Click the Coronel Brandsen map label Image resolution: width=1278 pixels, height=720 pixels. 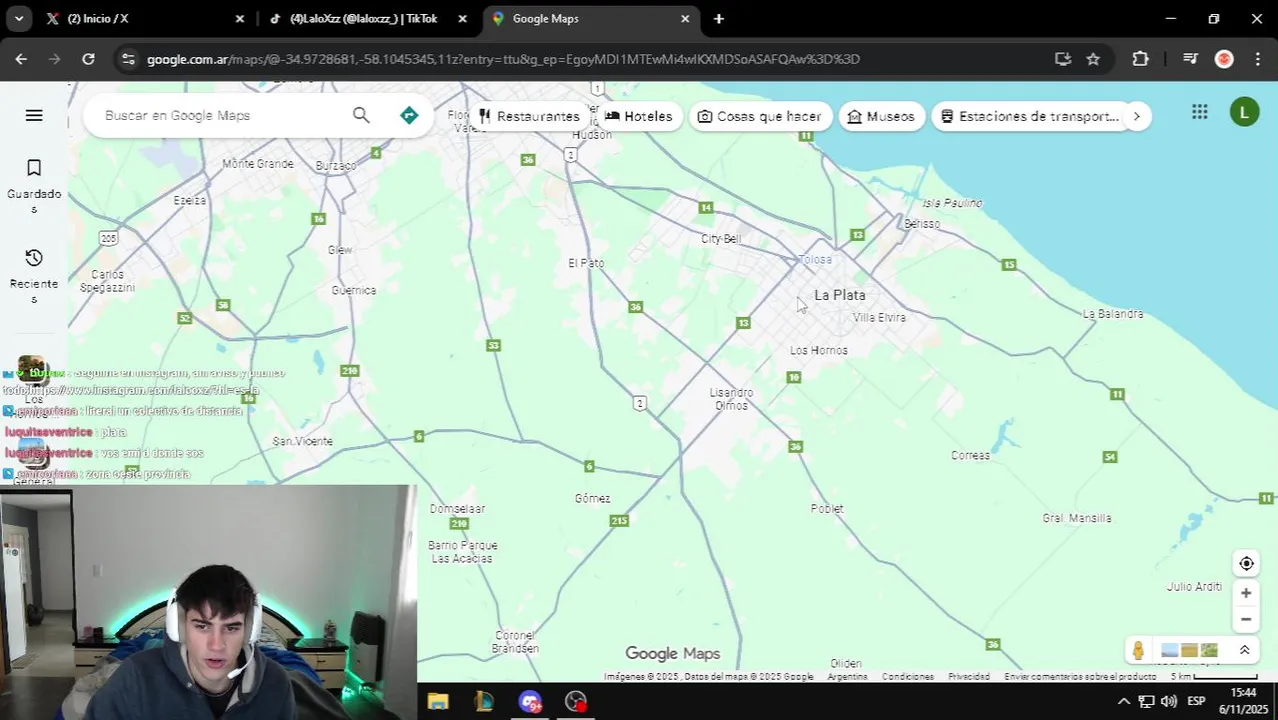(x=515, y=642)
